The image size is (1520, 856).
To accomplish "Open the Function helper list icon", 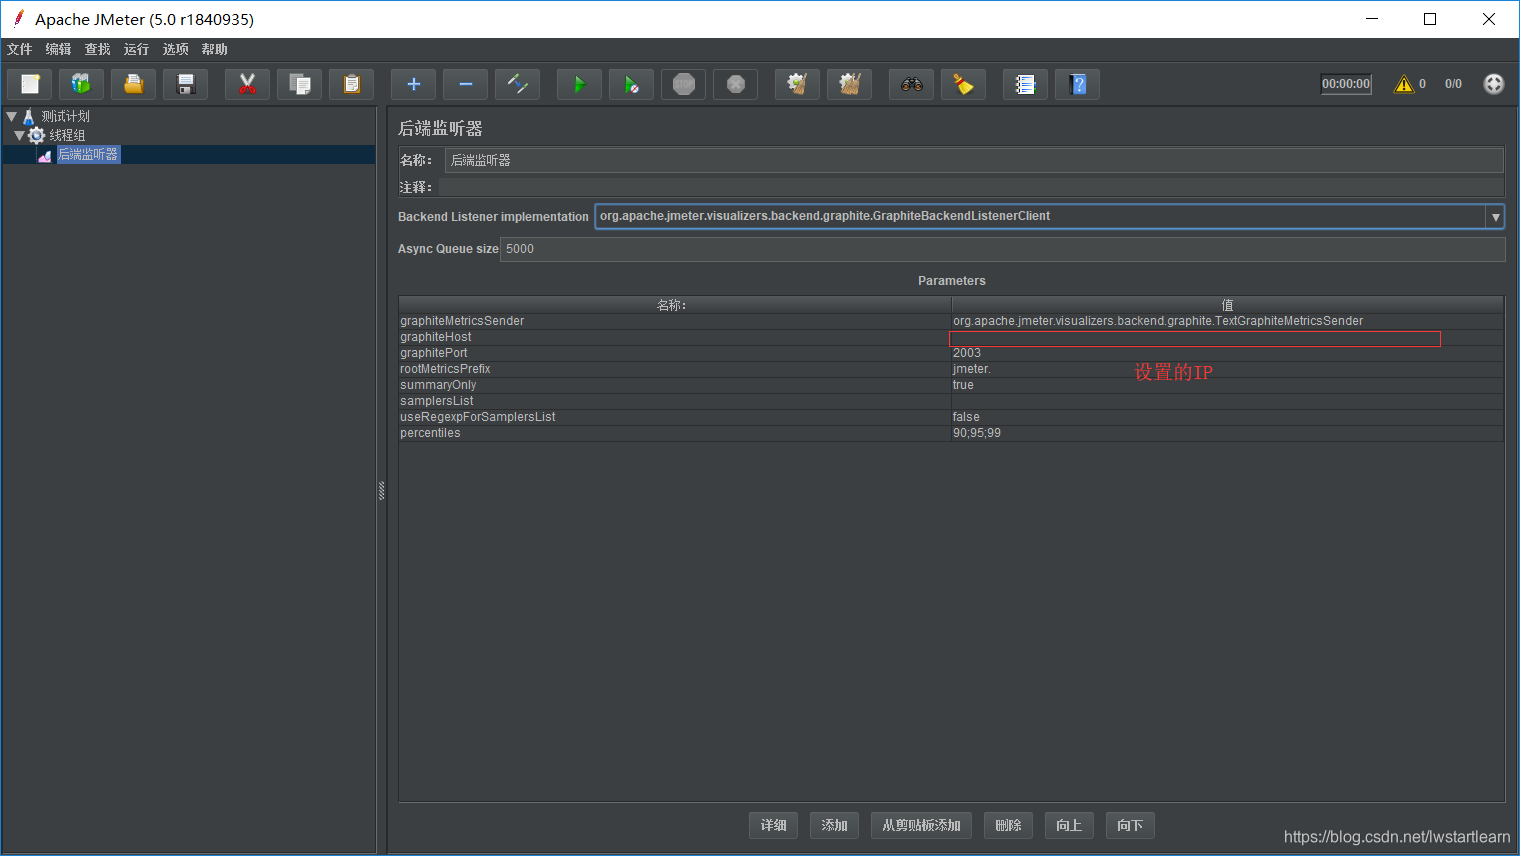I will (x=1025, y=84).
